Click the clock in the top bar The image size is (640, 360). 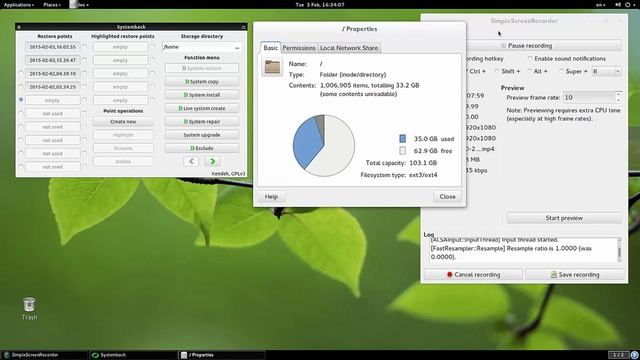pos(320,4)
